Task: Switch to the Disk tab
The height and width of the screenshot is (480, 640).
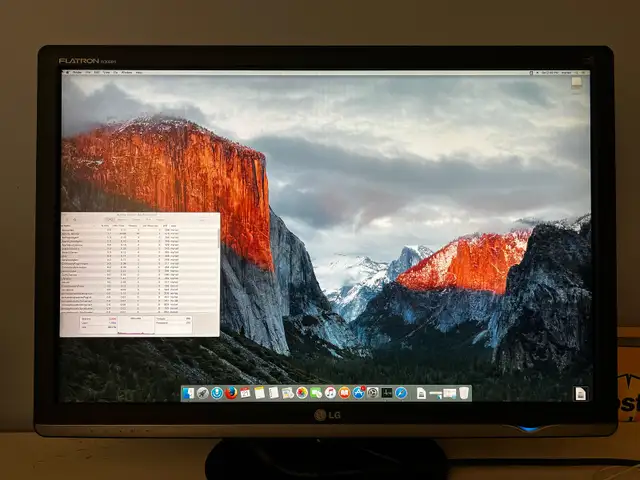Action: point(150,220)
